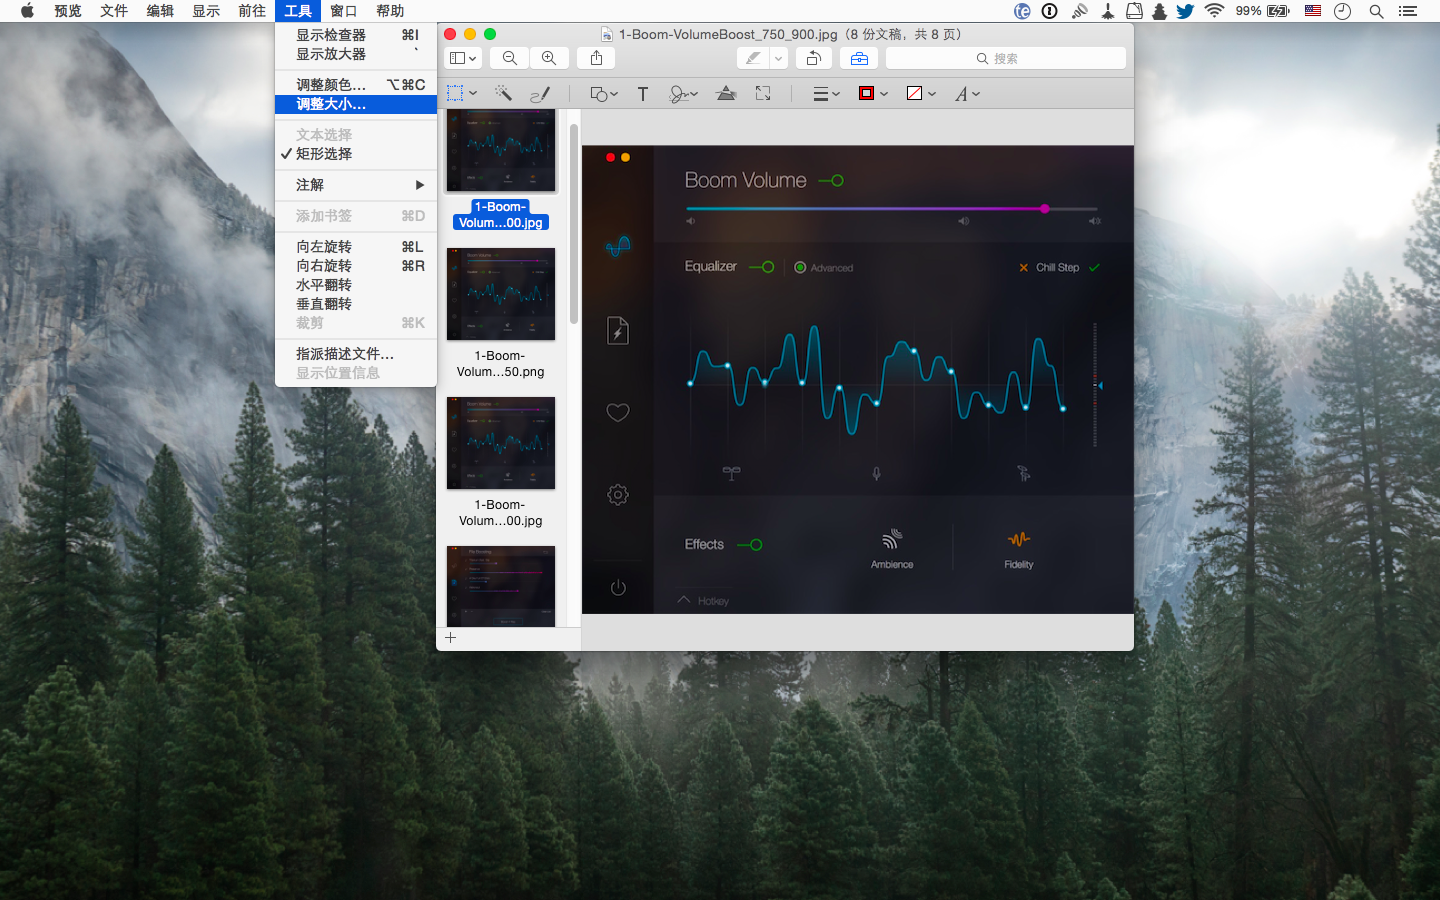Click the 1-Boom-Volum…50.png filename label
1440x900 pixels.
(501, 364)
